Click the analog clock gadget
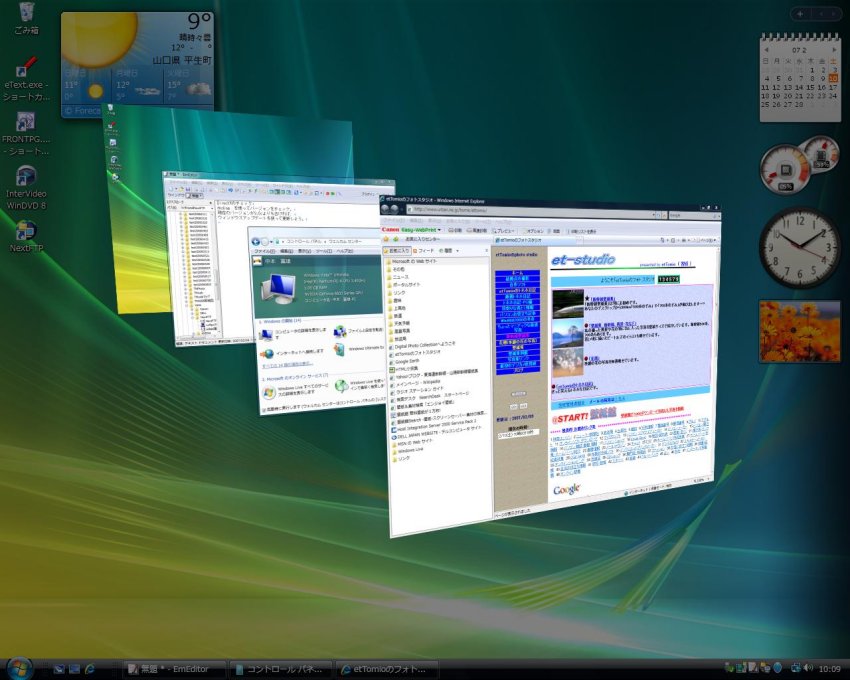Image resolution: width=850 pixels, height=680 pixels. (800, 248)
